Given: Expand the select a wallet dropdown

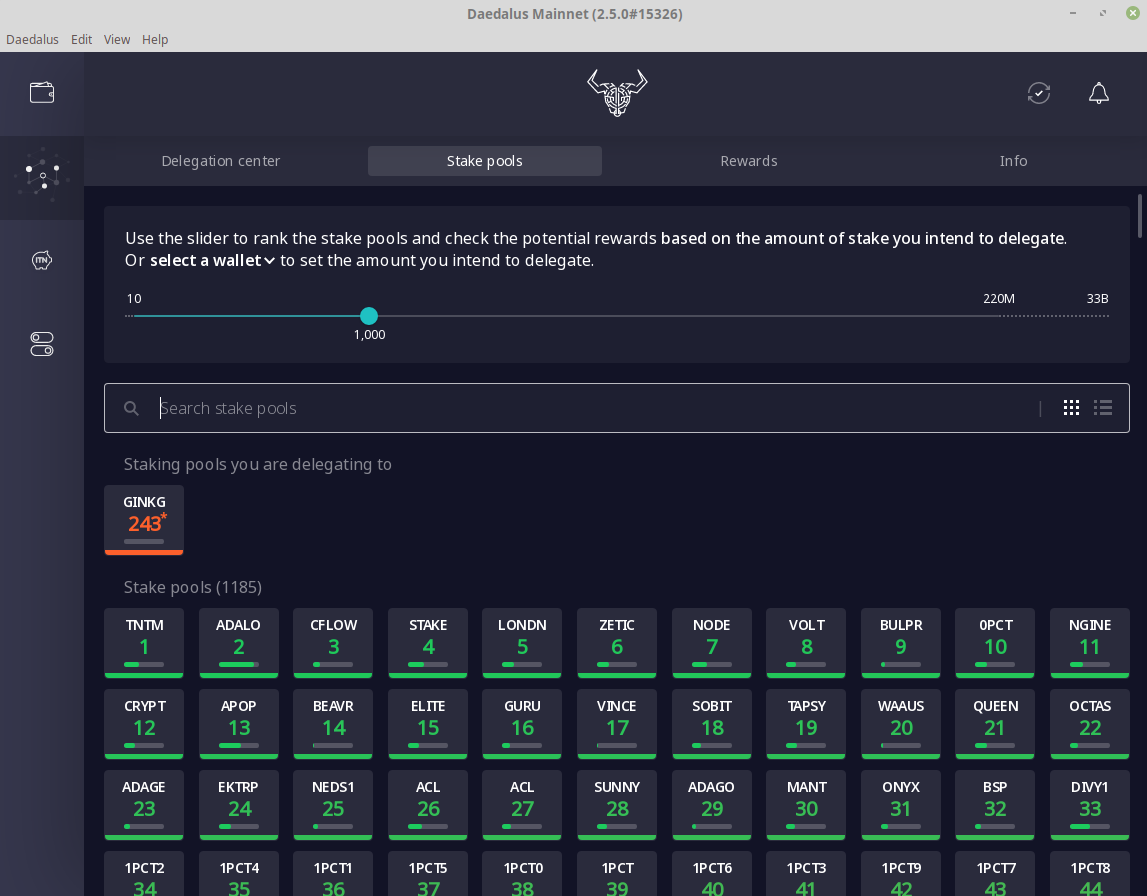Looking at the screenshot, I should [x=212, y=260].
